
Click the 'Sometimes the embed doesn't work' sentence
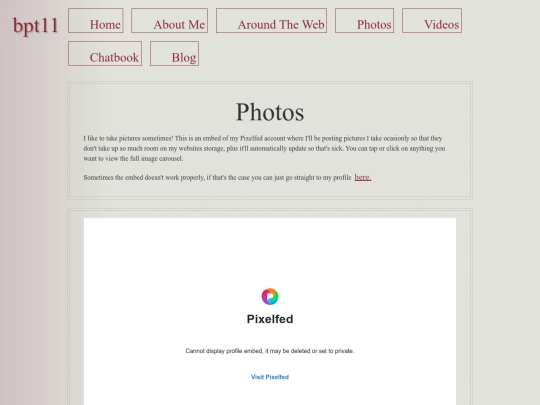[217, 178]
